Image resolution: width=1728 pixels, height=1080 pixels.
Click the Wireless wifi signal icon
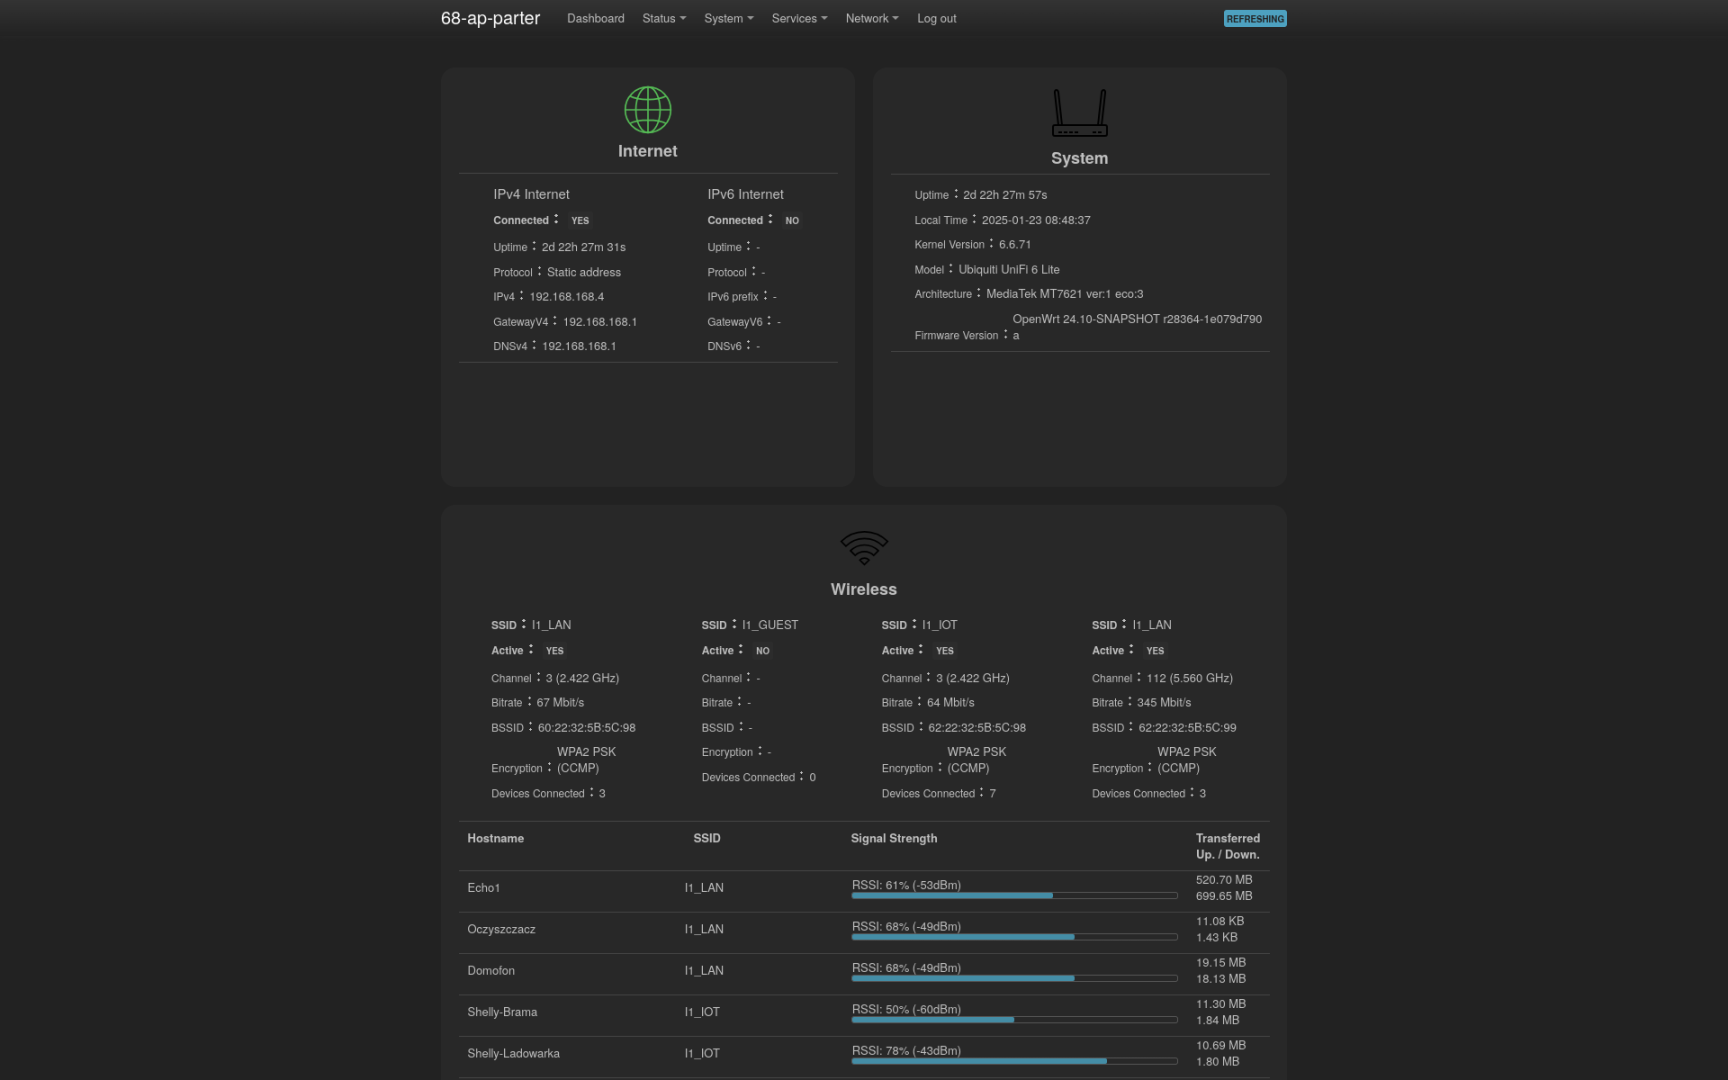point(863,547)
